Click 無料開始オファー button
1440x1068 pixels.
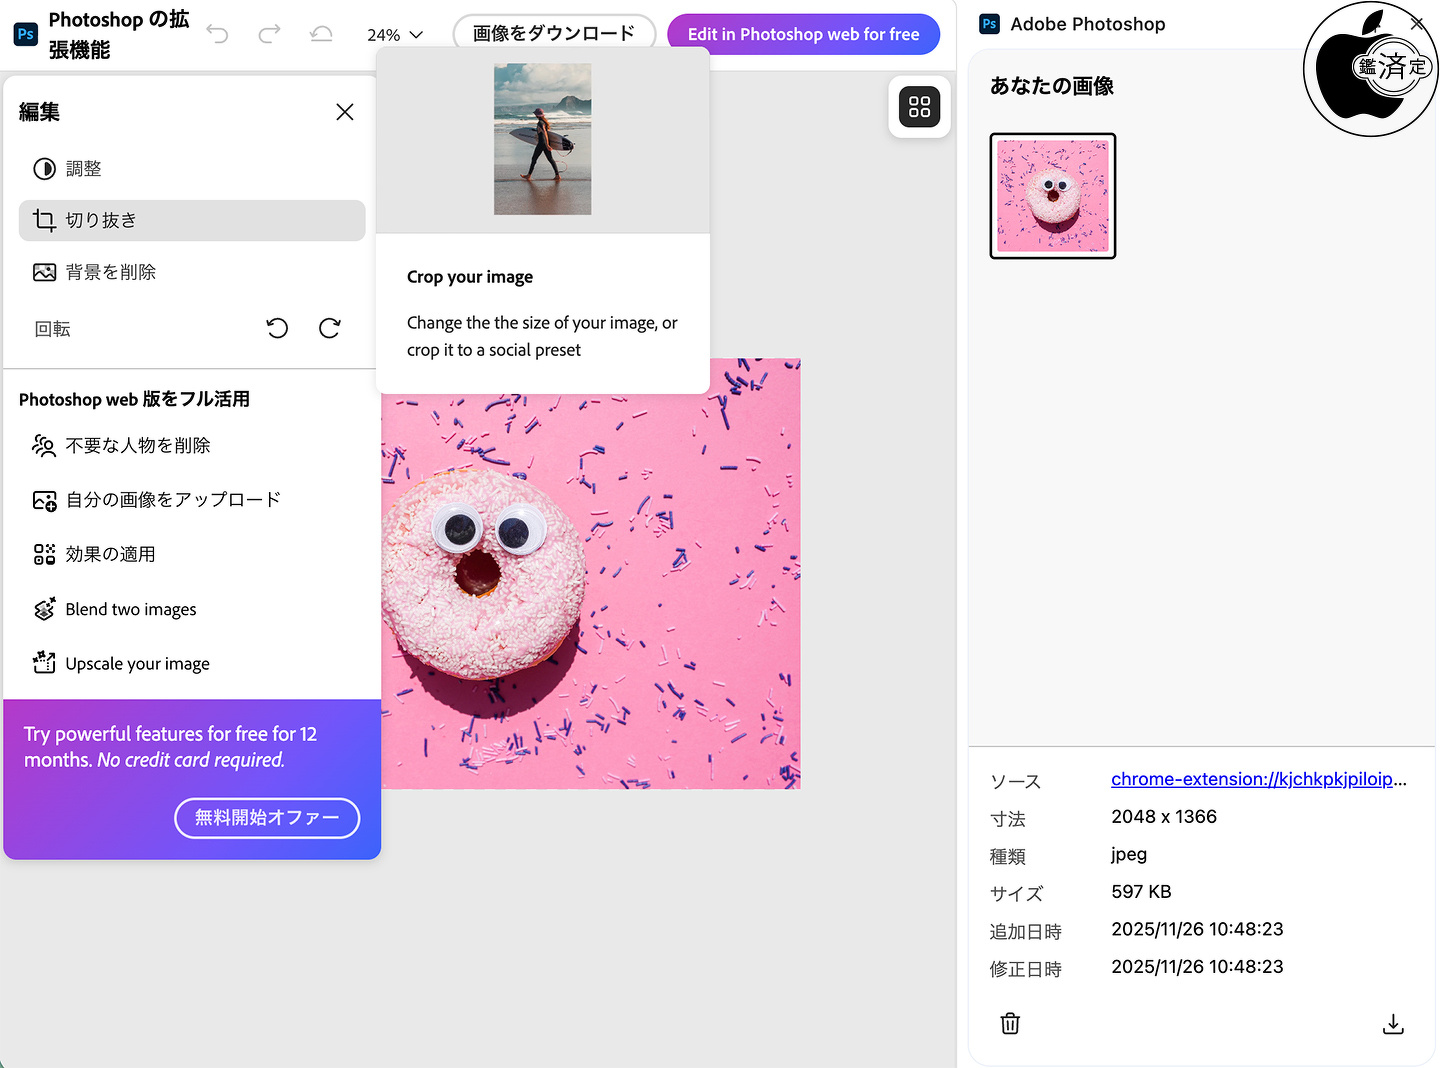(267, 818)
